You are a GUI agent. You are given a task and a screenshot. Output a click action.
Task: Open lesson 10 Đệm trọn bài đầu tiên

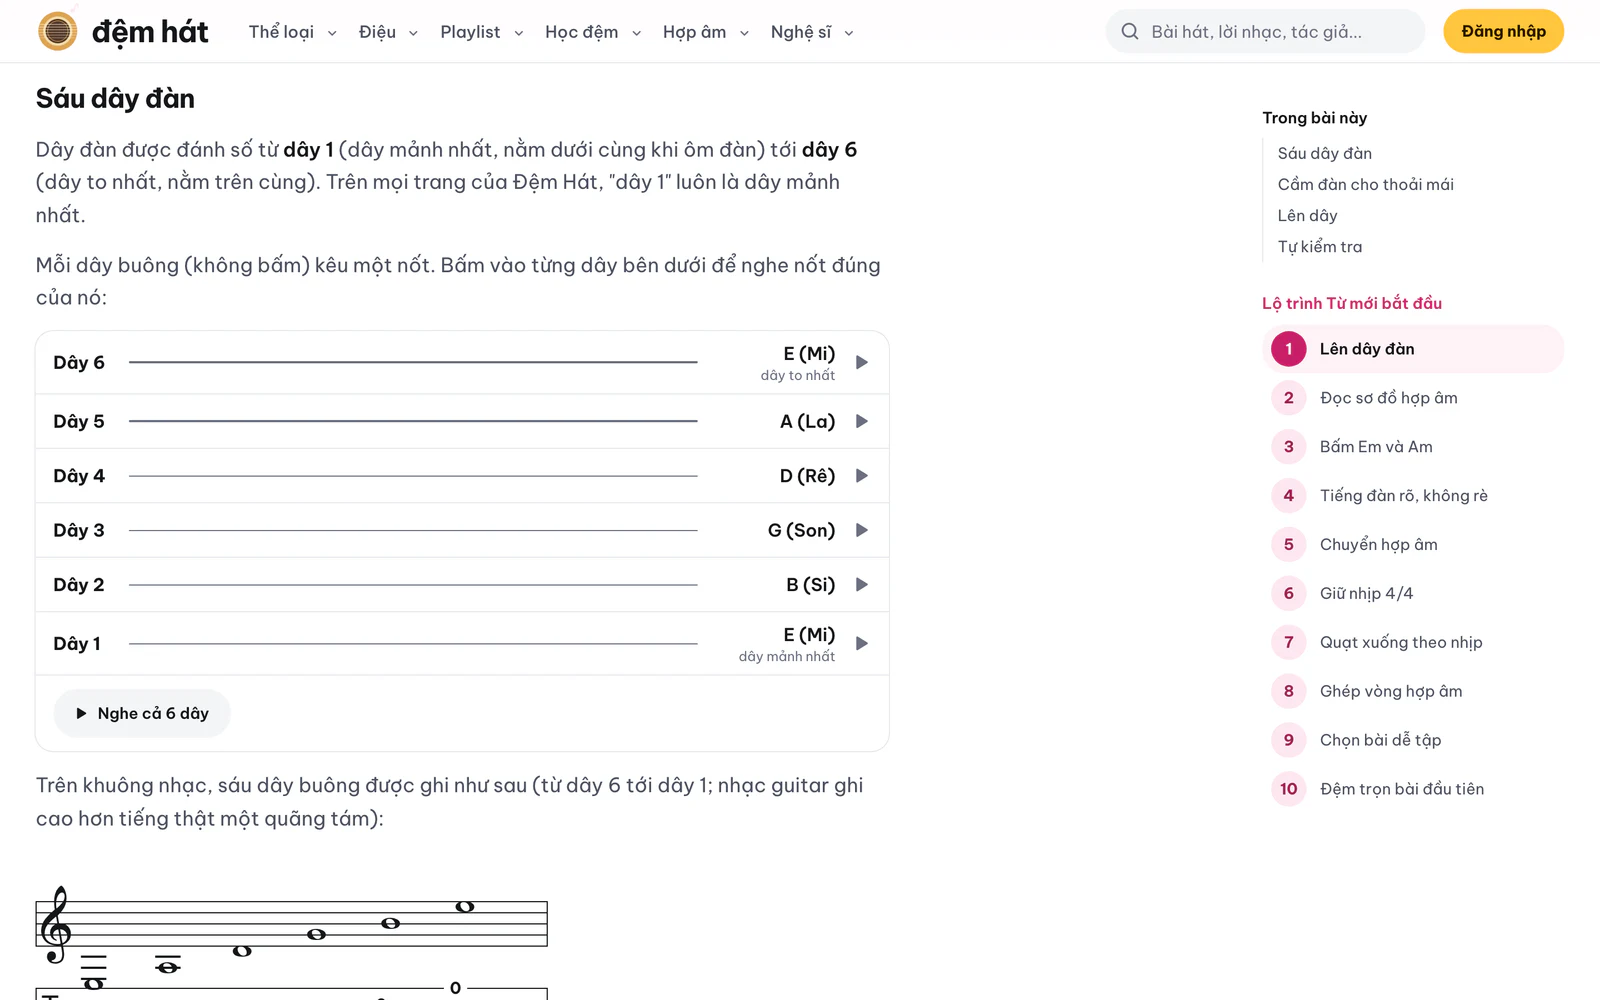(1413, 789)
